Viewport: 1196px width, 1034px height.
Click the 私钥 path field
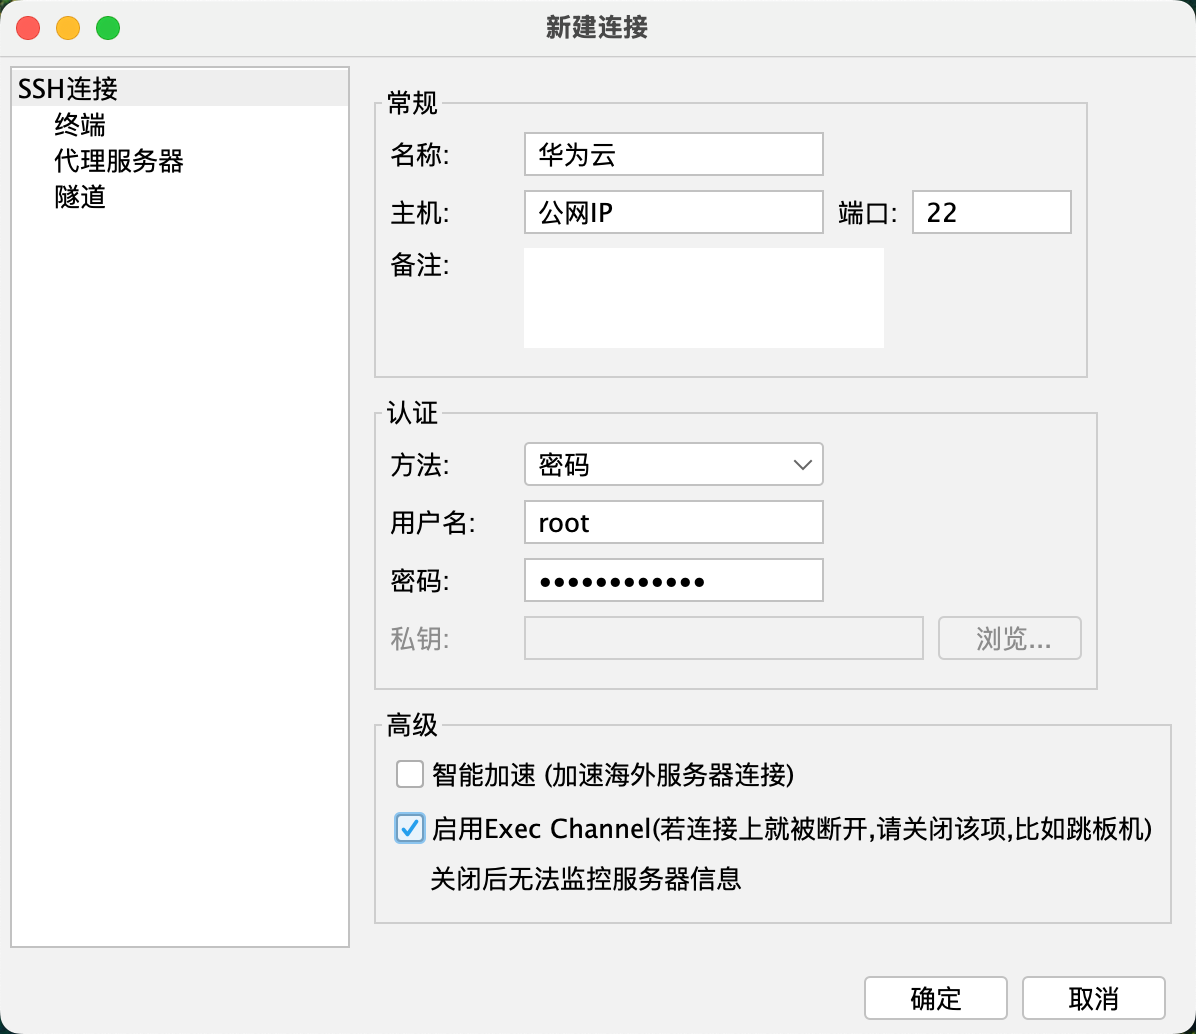point(723,639)
